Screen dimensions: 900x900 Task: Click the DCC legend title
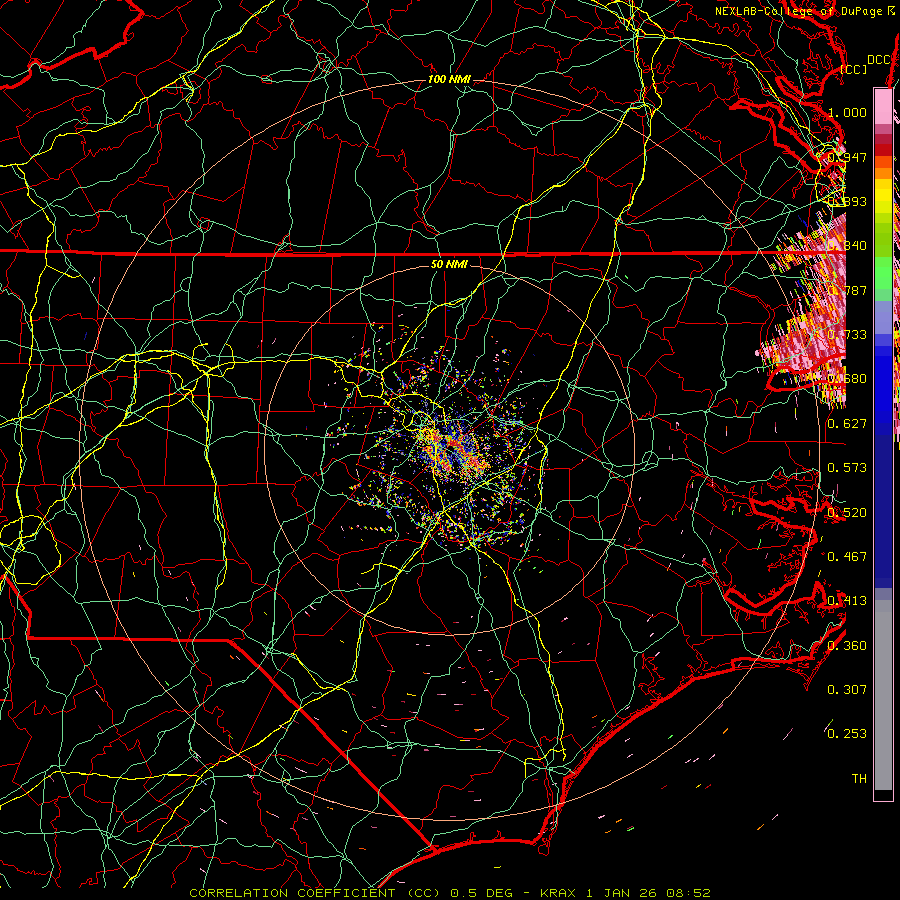point(878,60)
